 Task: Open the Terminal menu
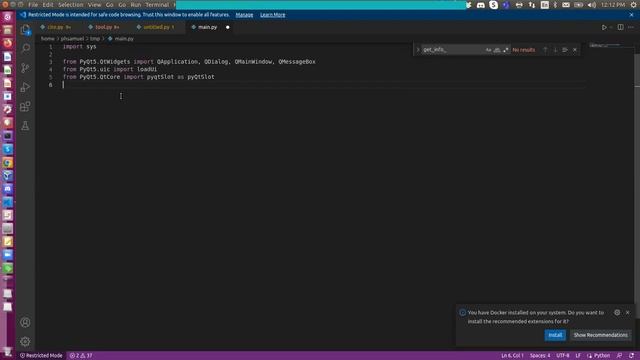click(x=157, y=5)
